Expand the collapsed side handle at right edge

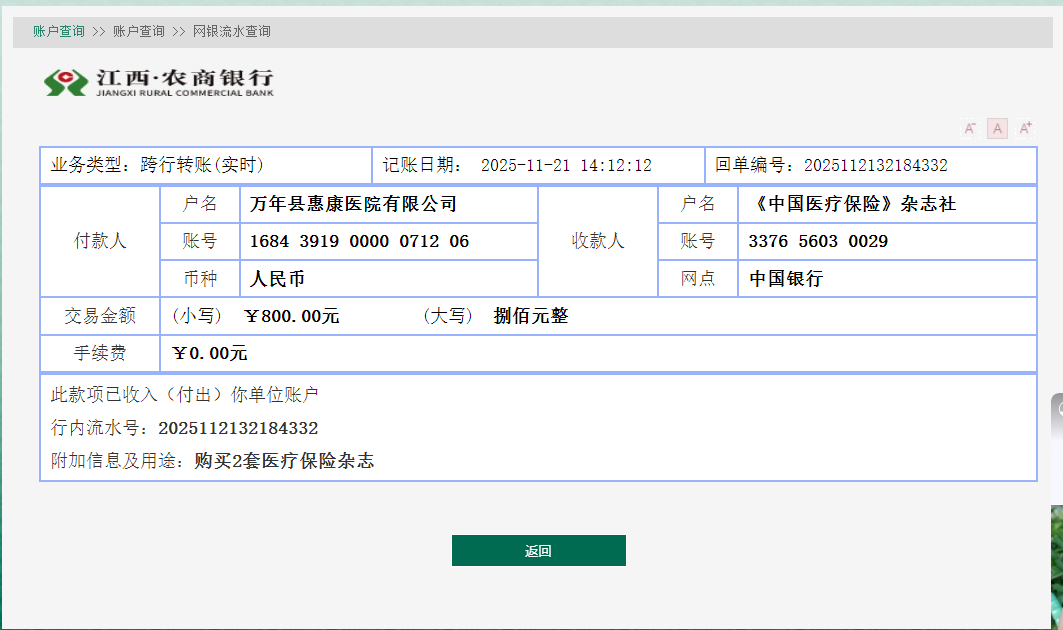[1057, 421]
